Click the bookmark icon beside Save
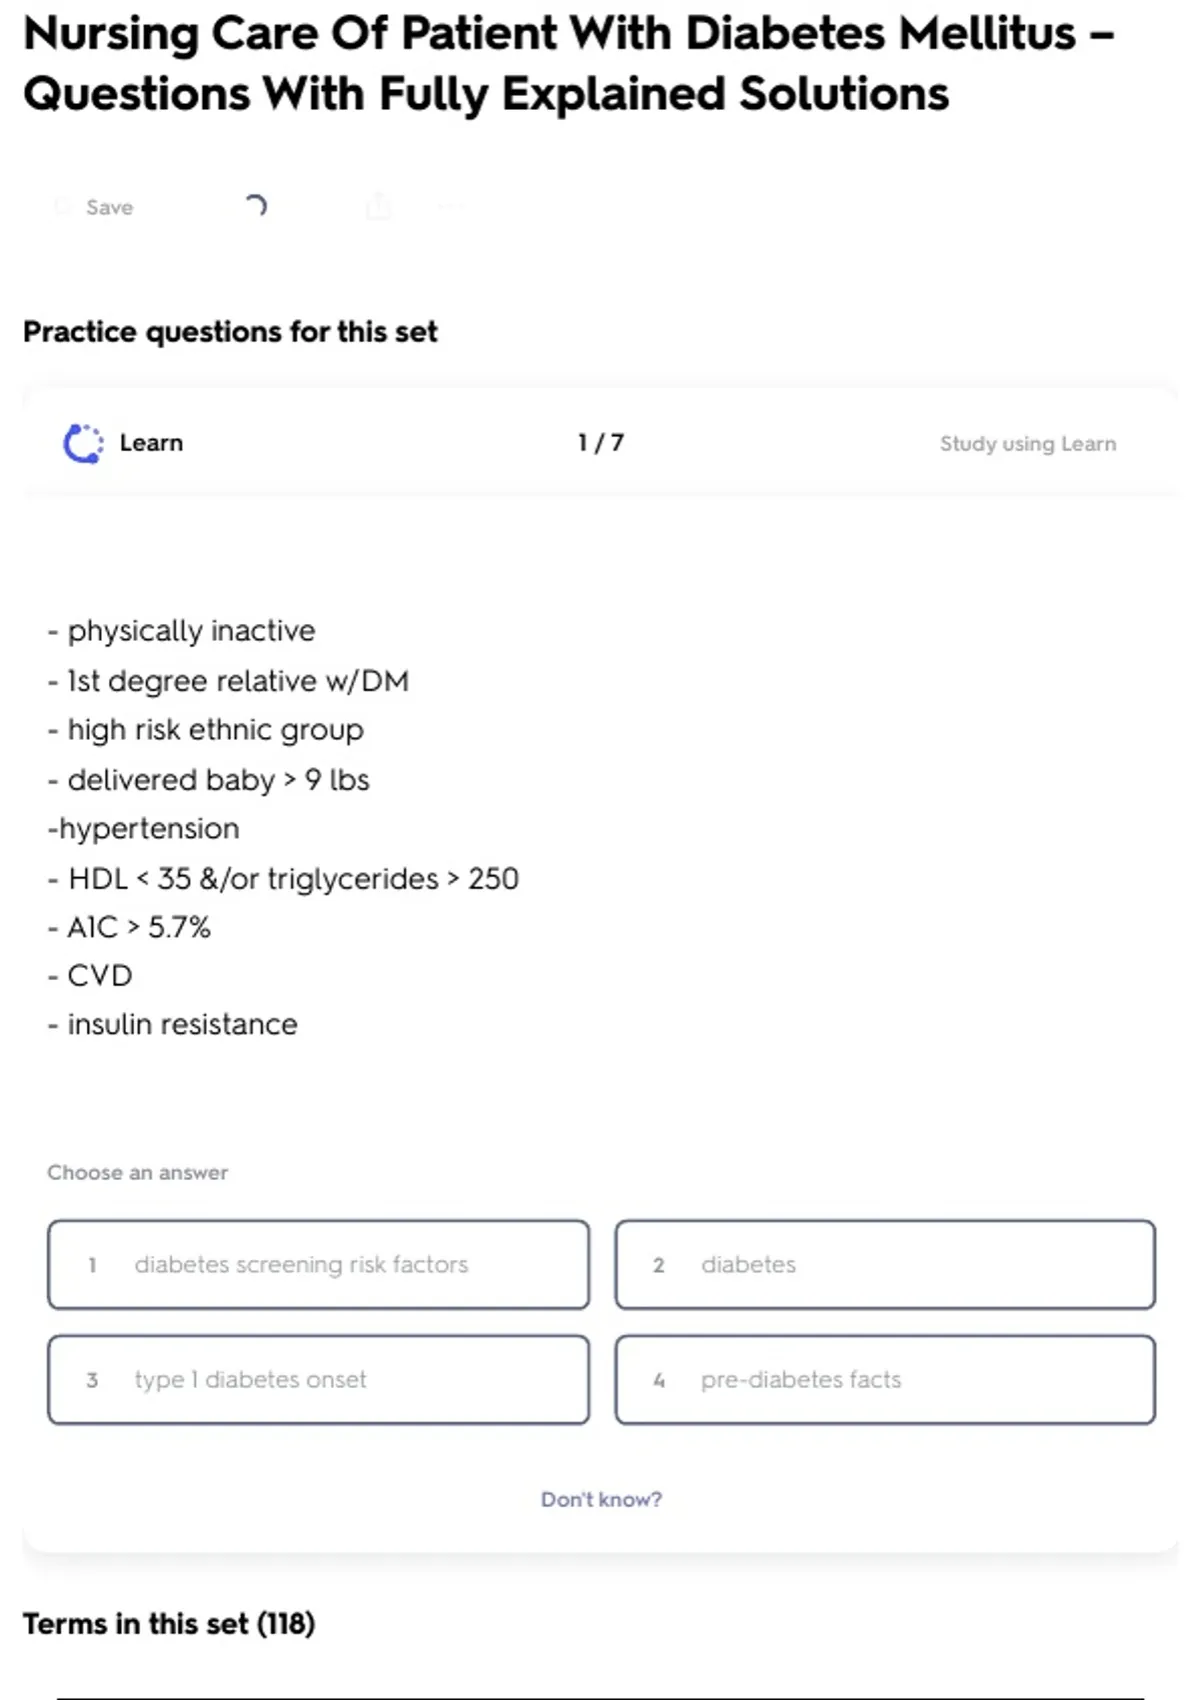 click(63, 207)
